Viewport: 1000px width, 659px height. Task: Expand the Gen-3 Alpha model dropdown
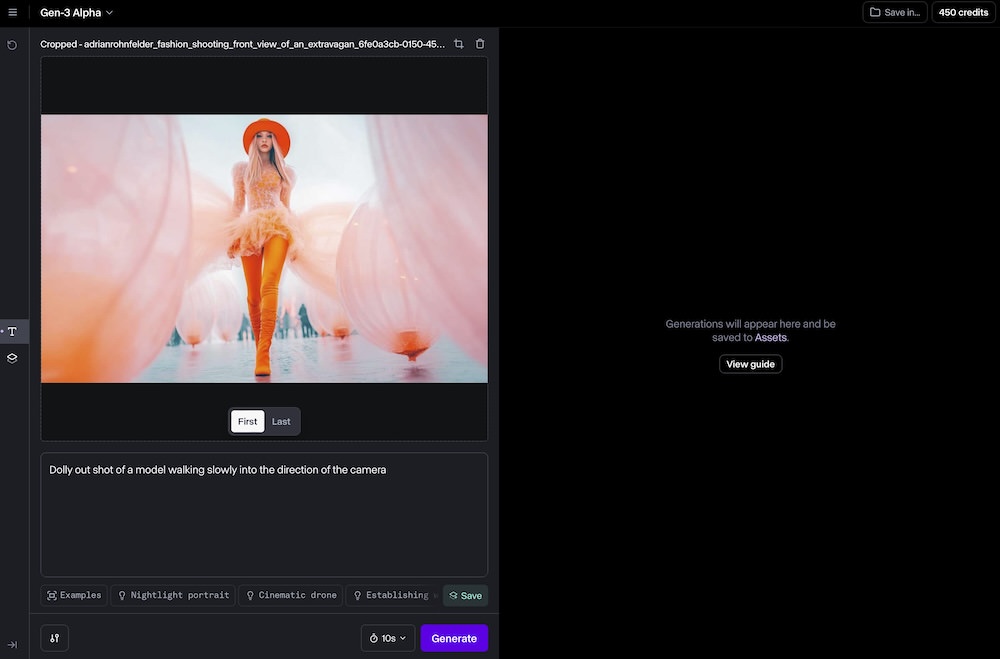point(77,12)
